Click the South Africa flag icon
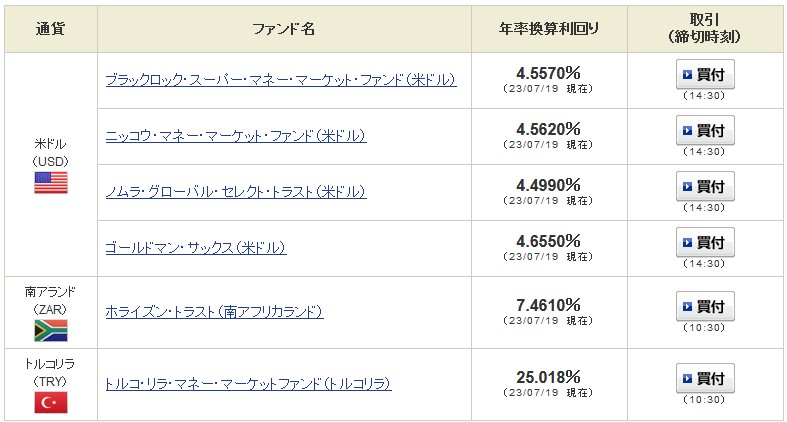The height and width of the screenshot is (422, 787). 51,331
